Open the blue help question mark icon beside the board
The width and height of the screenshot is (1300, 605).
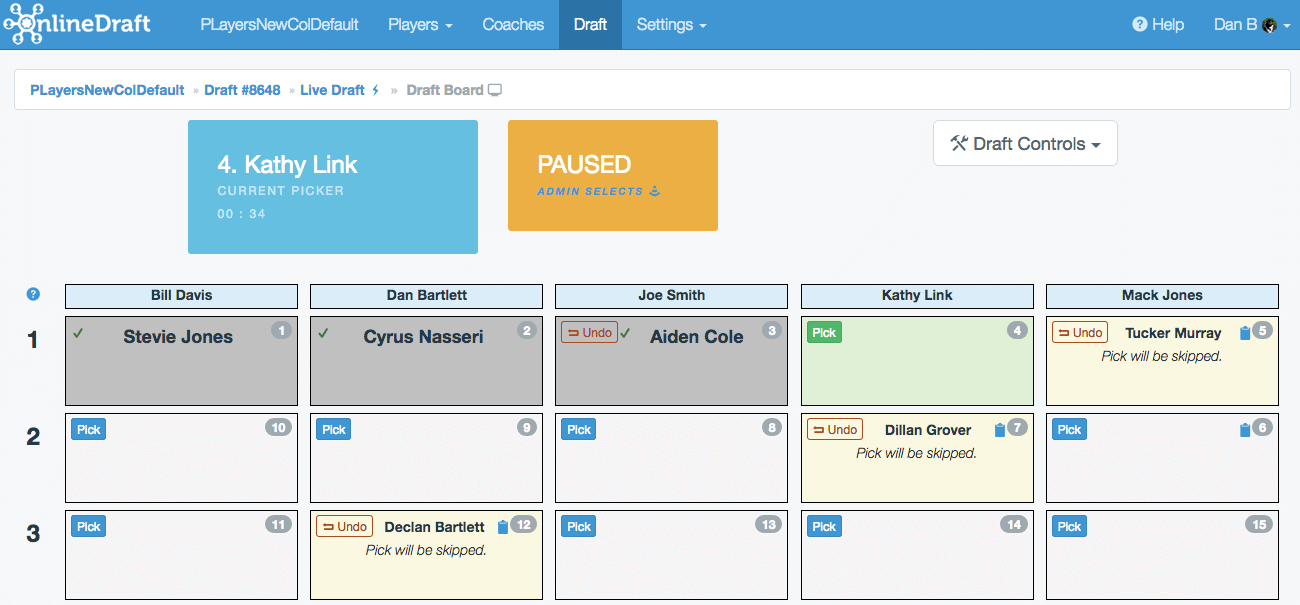[33, 294]
